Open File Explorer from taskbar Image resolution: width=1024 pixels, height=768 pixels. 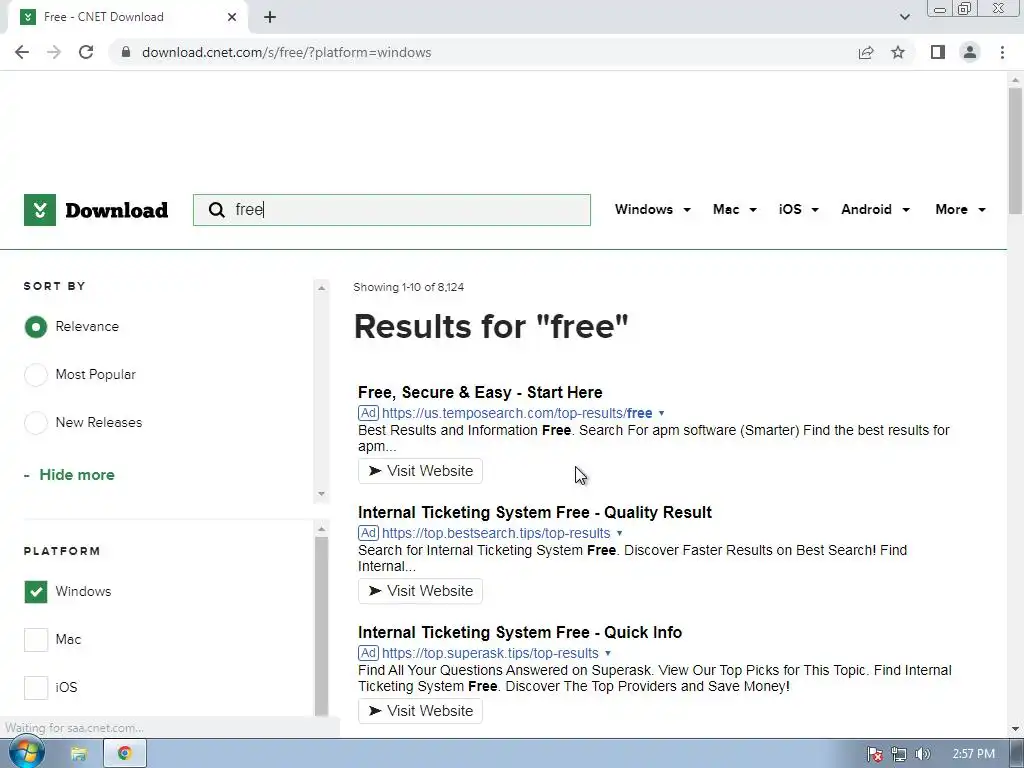click(x=79, y=754)
